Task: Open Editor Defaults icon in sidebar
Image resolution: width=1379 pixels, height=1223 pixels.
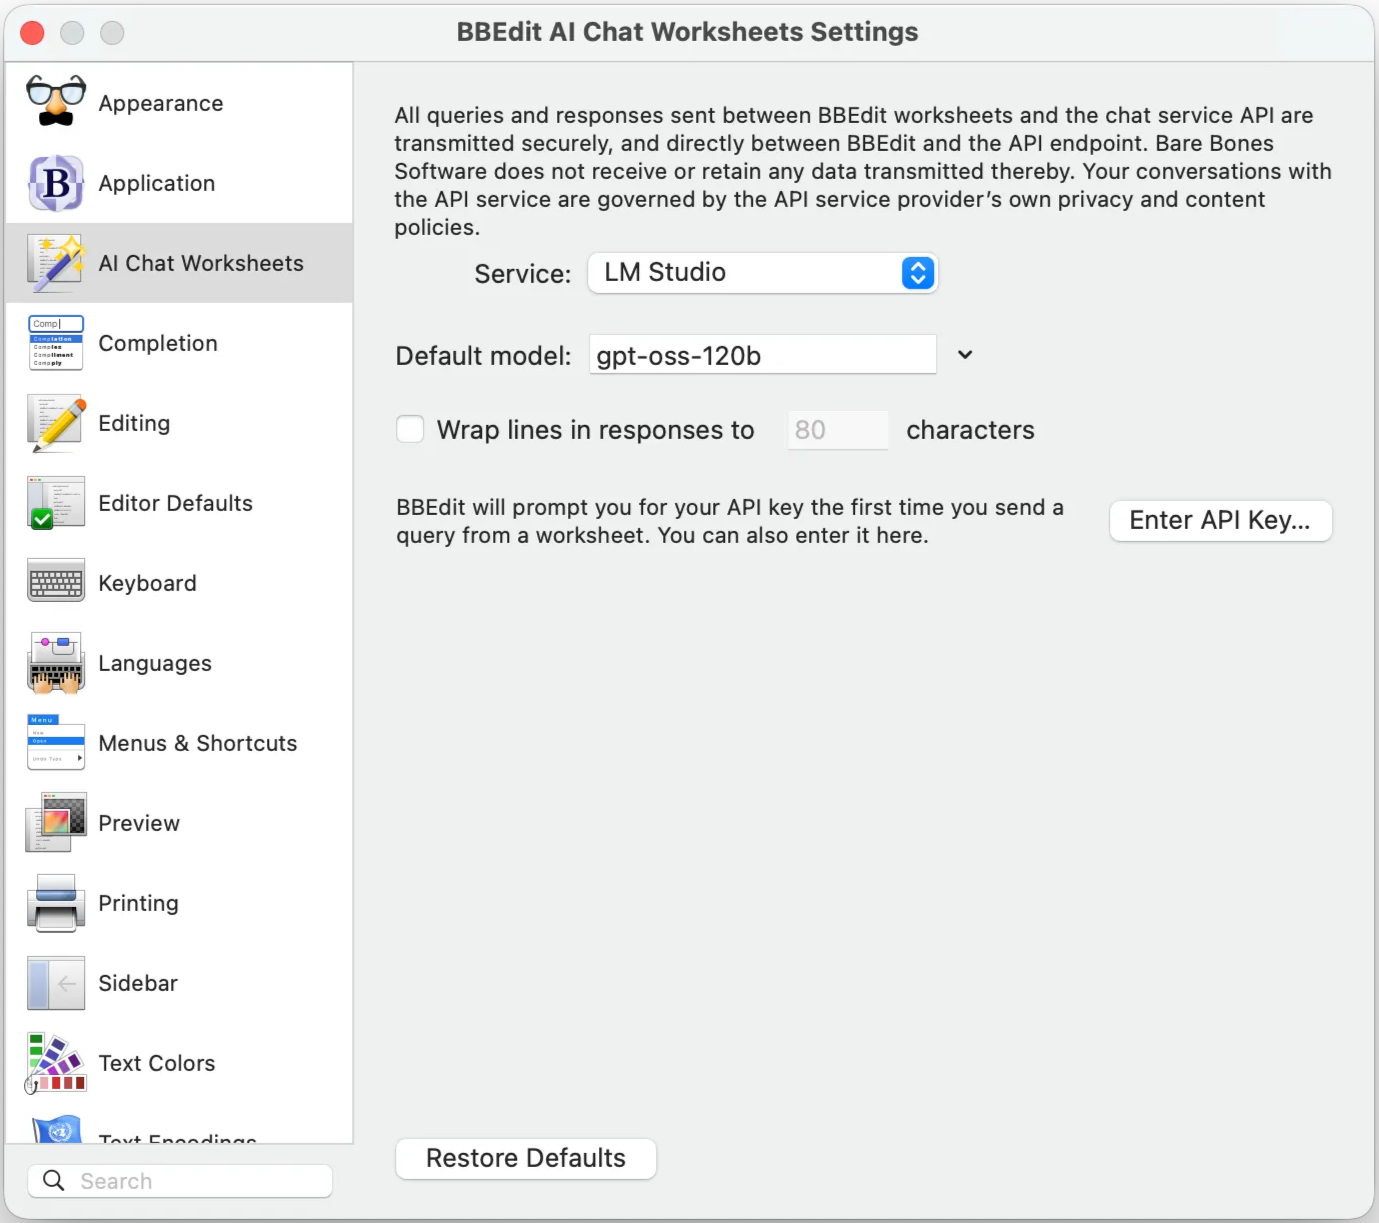Action: click(x=56, y=503)
